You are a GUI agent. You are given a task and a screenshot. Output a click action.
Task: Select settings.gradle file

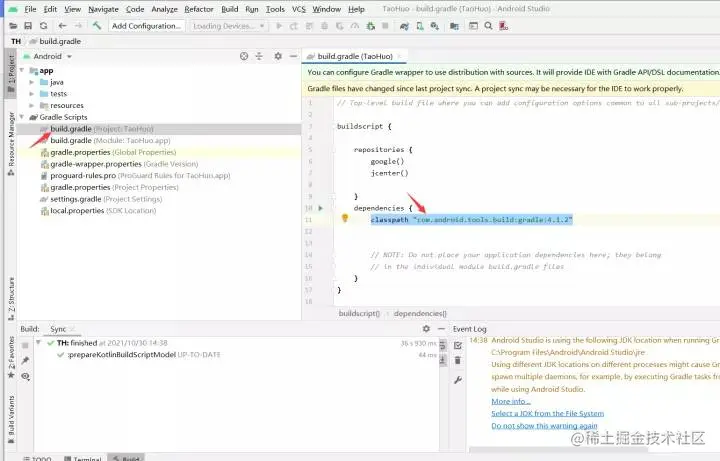pos(101,199)
